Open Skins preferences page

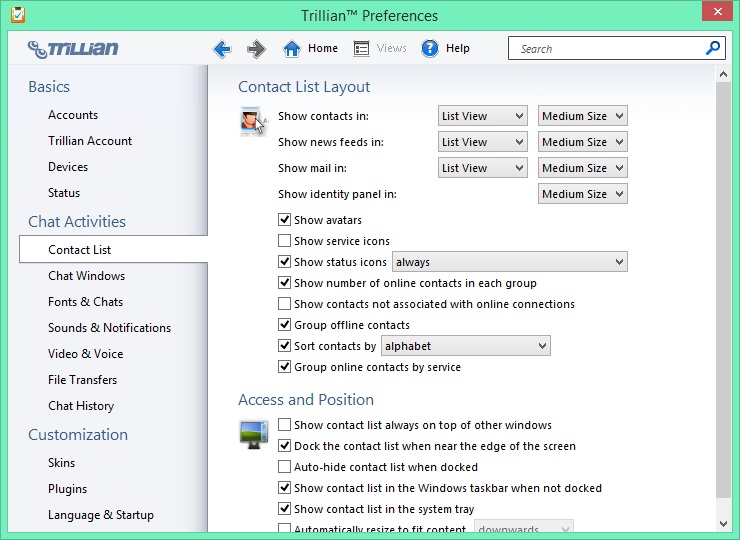(x=61, y=463)
